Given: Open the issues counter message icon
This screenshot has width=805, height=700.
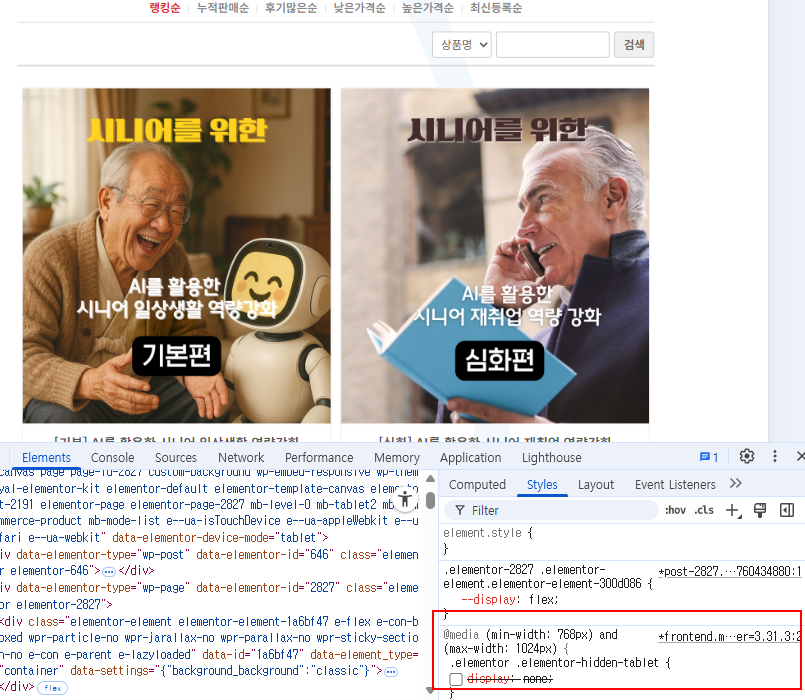Looking at the screenshot, I should pos(708,457).
